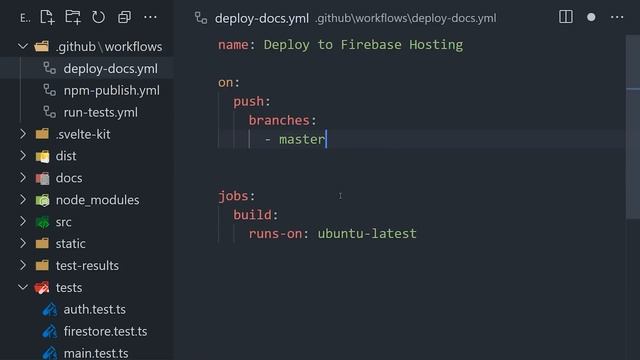Click the workflow icon beside run-tests.yml
This screenshot has height=360, width=640.
click(x=50, y=112)
